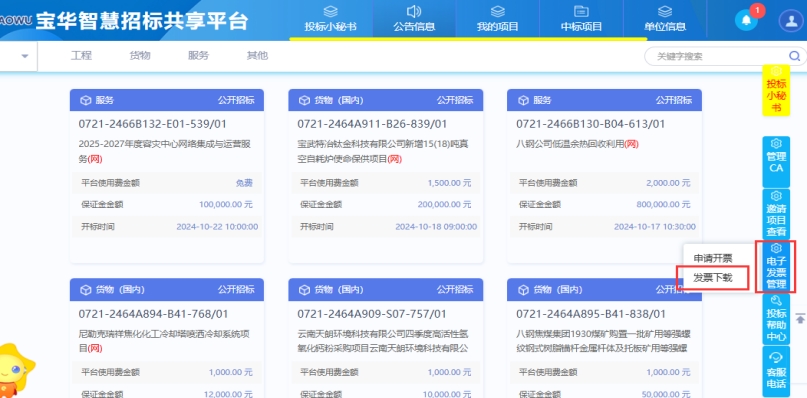The width and height of the screenshot is (807, 398).
Task: Open the notification bell icon
Action: coord(746,21)
